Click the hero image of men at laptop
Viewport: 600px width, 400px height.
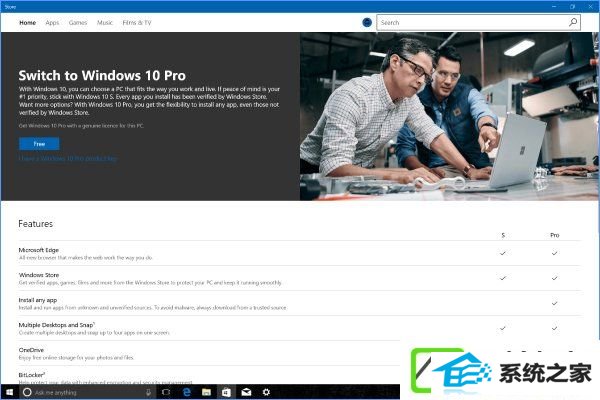point(448,116)
